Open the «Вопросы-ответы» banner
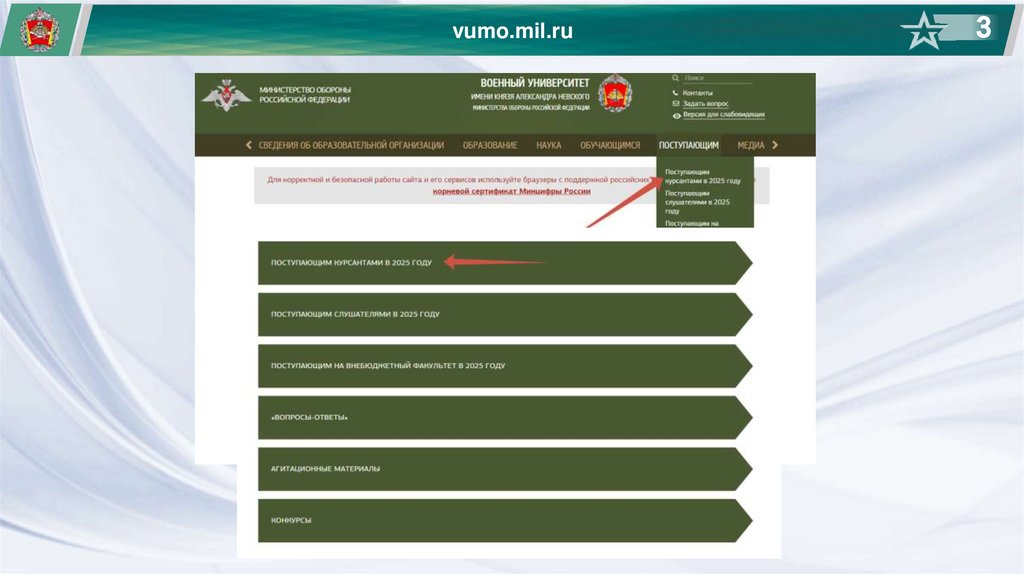This screenshot has width=1024, height=574. pos(505,417)
